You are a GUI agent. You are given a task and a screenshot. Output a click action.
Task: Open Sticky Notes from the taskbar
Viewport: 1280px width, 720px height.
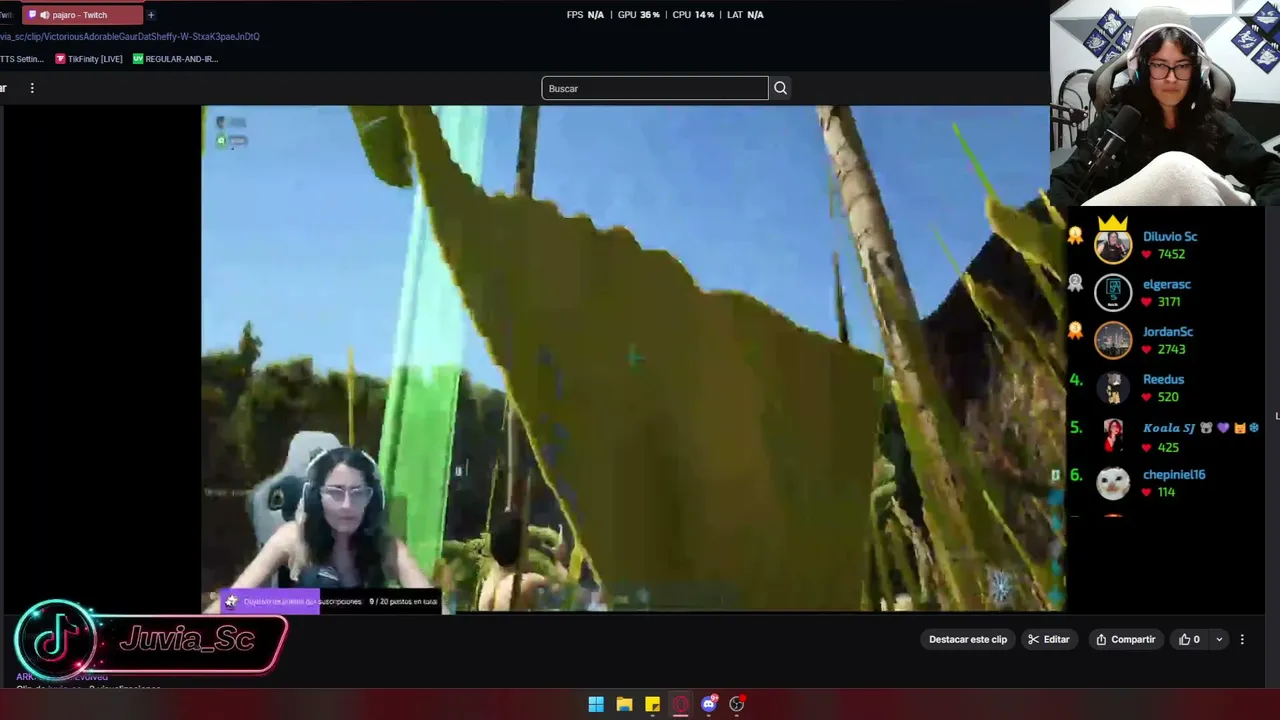(652, 704)
